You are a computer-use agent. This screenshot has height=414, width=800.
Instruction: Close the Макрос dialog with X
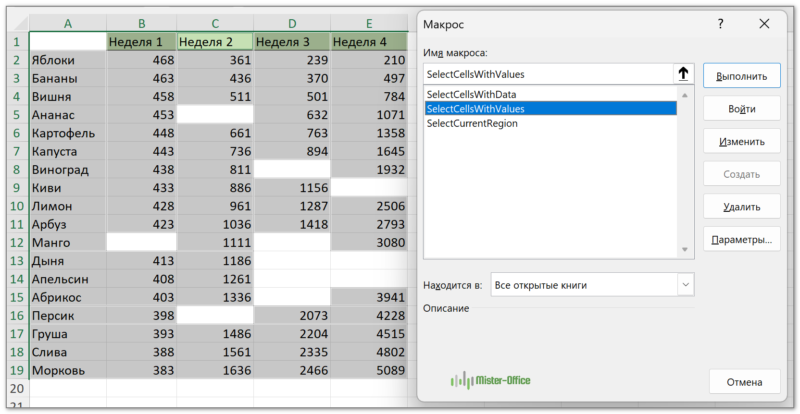(764, 24)
